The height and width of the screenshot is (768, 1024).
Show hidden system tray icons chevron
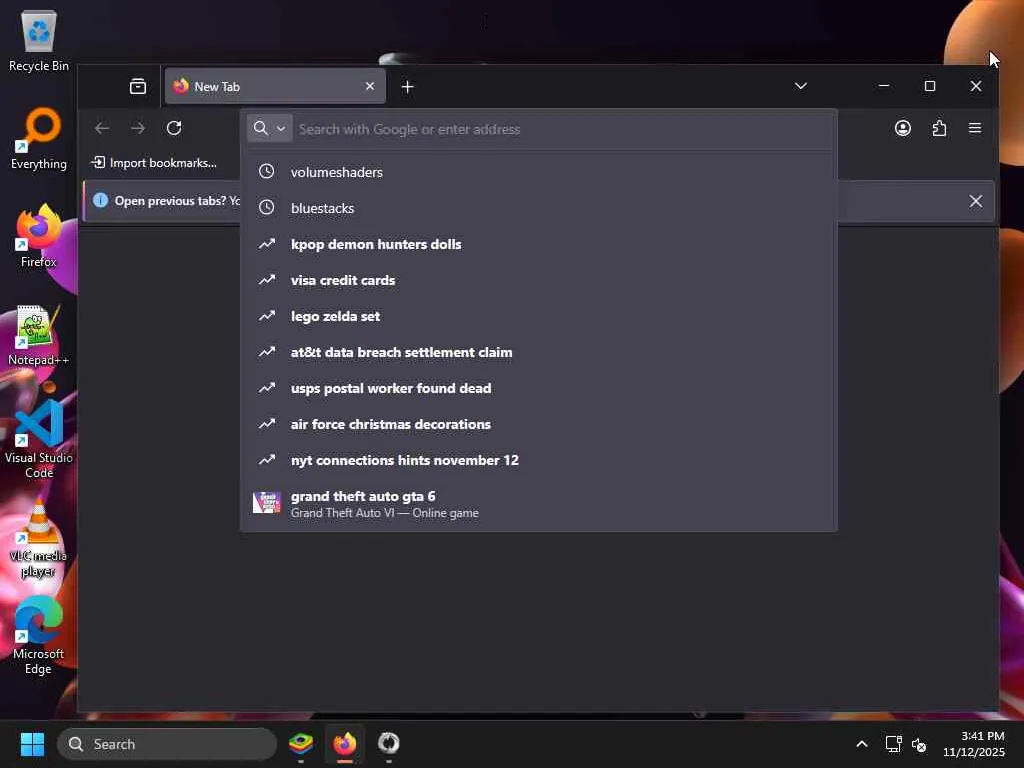coord(862,744)
